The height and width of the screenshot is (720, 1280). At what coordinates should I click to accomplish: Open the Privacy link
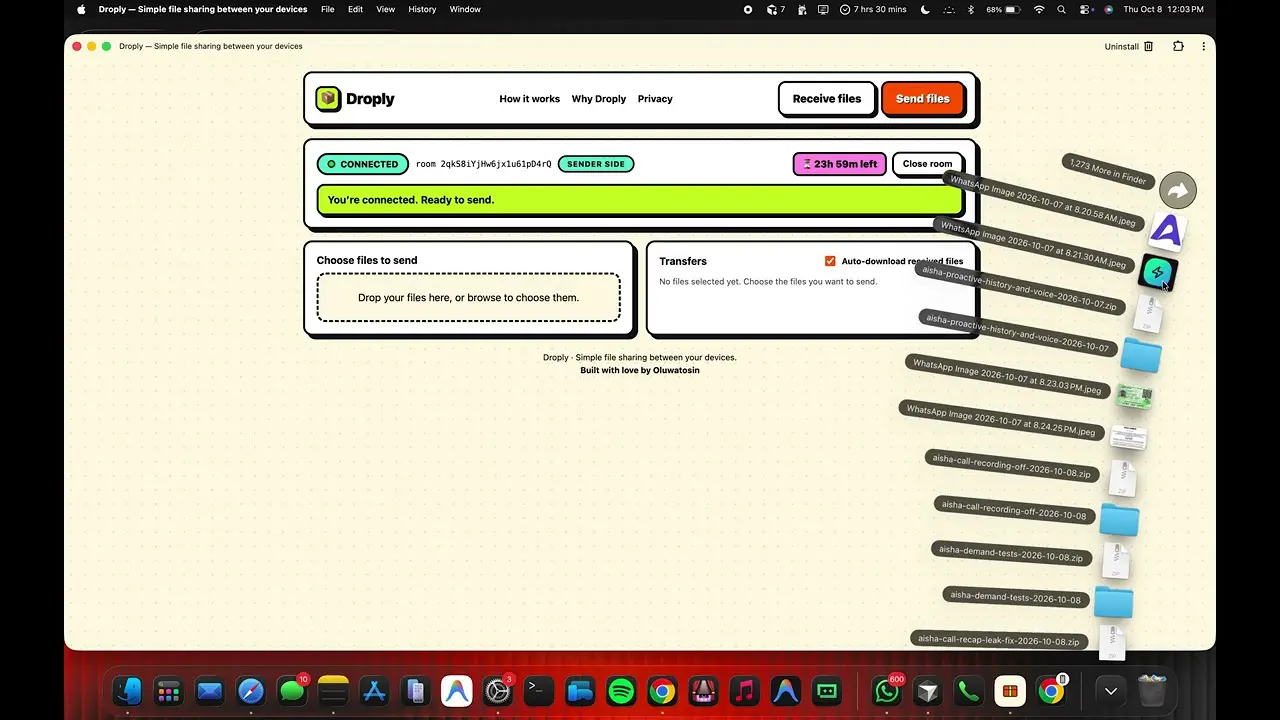click(x=655, y=99)
